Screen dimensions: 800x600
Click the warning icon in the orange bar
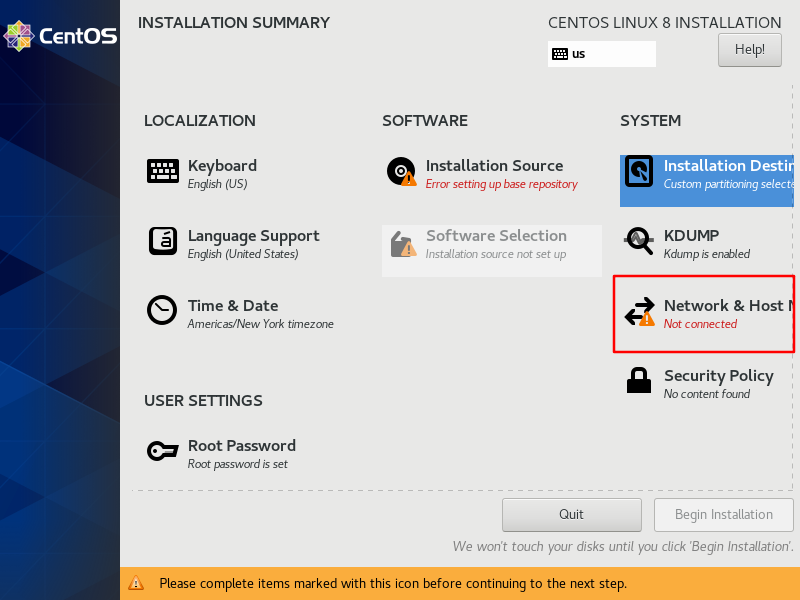pyautogui.click(x=136, y=583)
